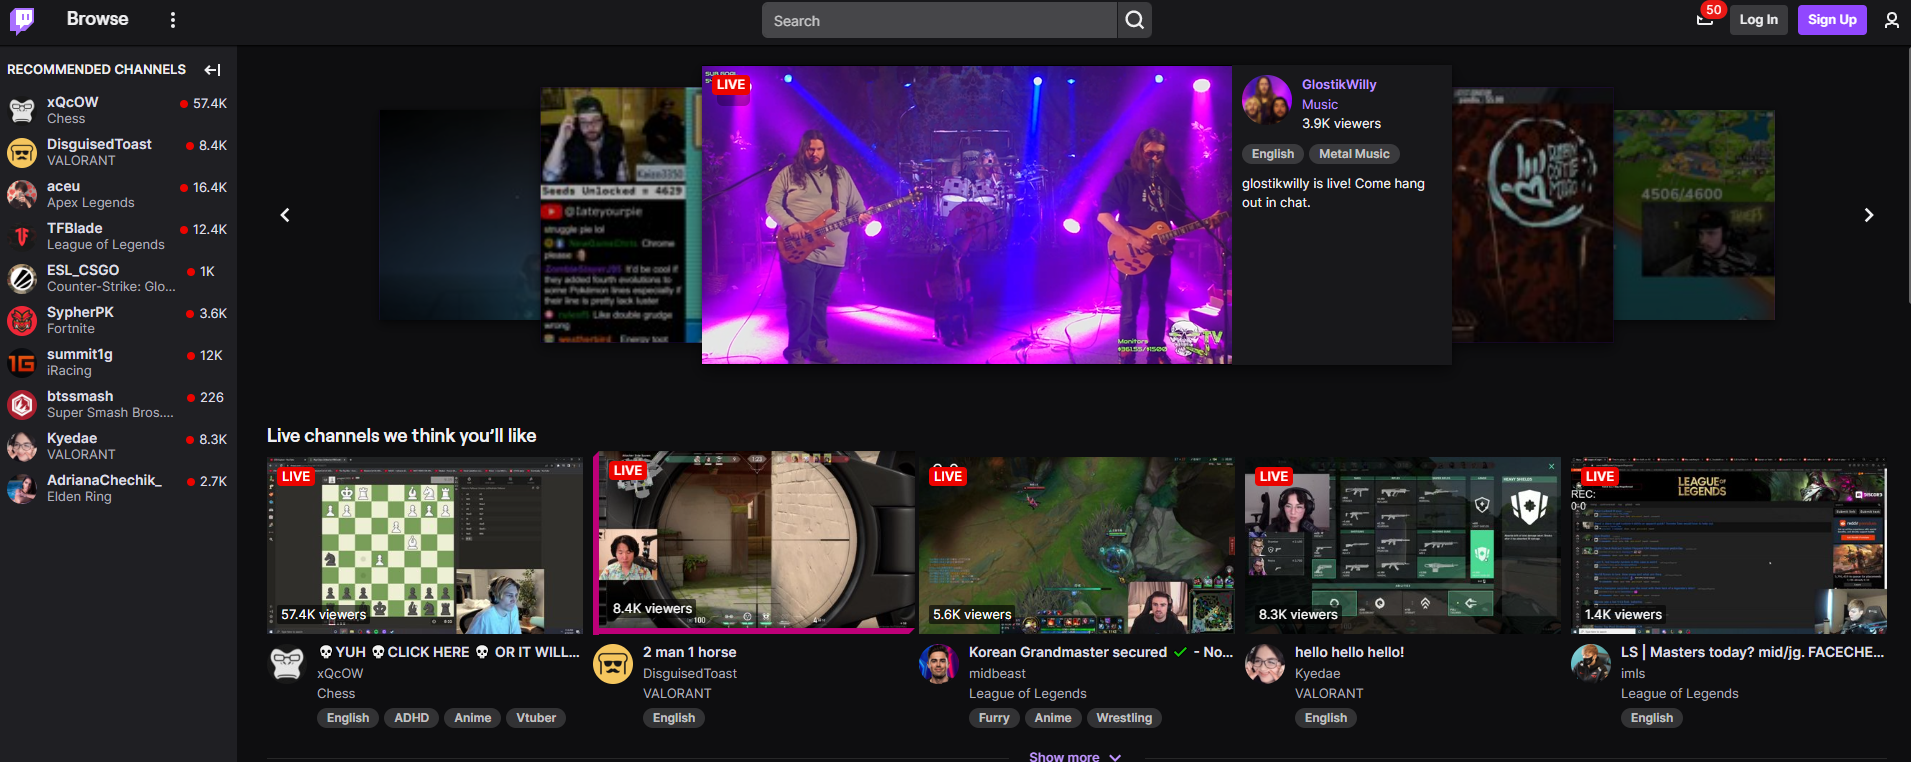Open xQcOW channel in sidebar

click(118, 110)
